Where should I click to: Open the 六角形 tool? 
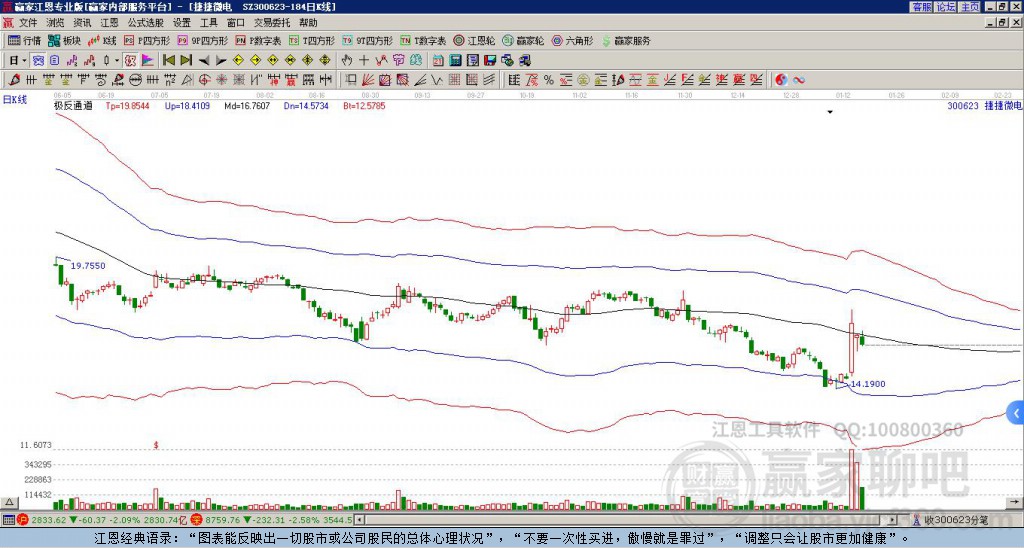point(572,40)
